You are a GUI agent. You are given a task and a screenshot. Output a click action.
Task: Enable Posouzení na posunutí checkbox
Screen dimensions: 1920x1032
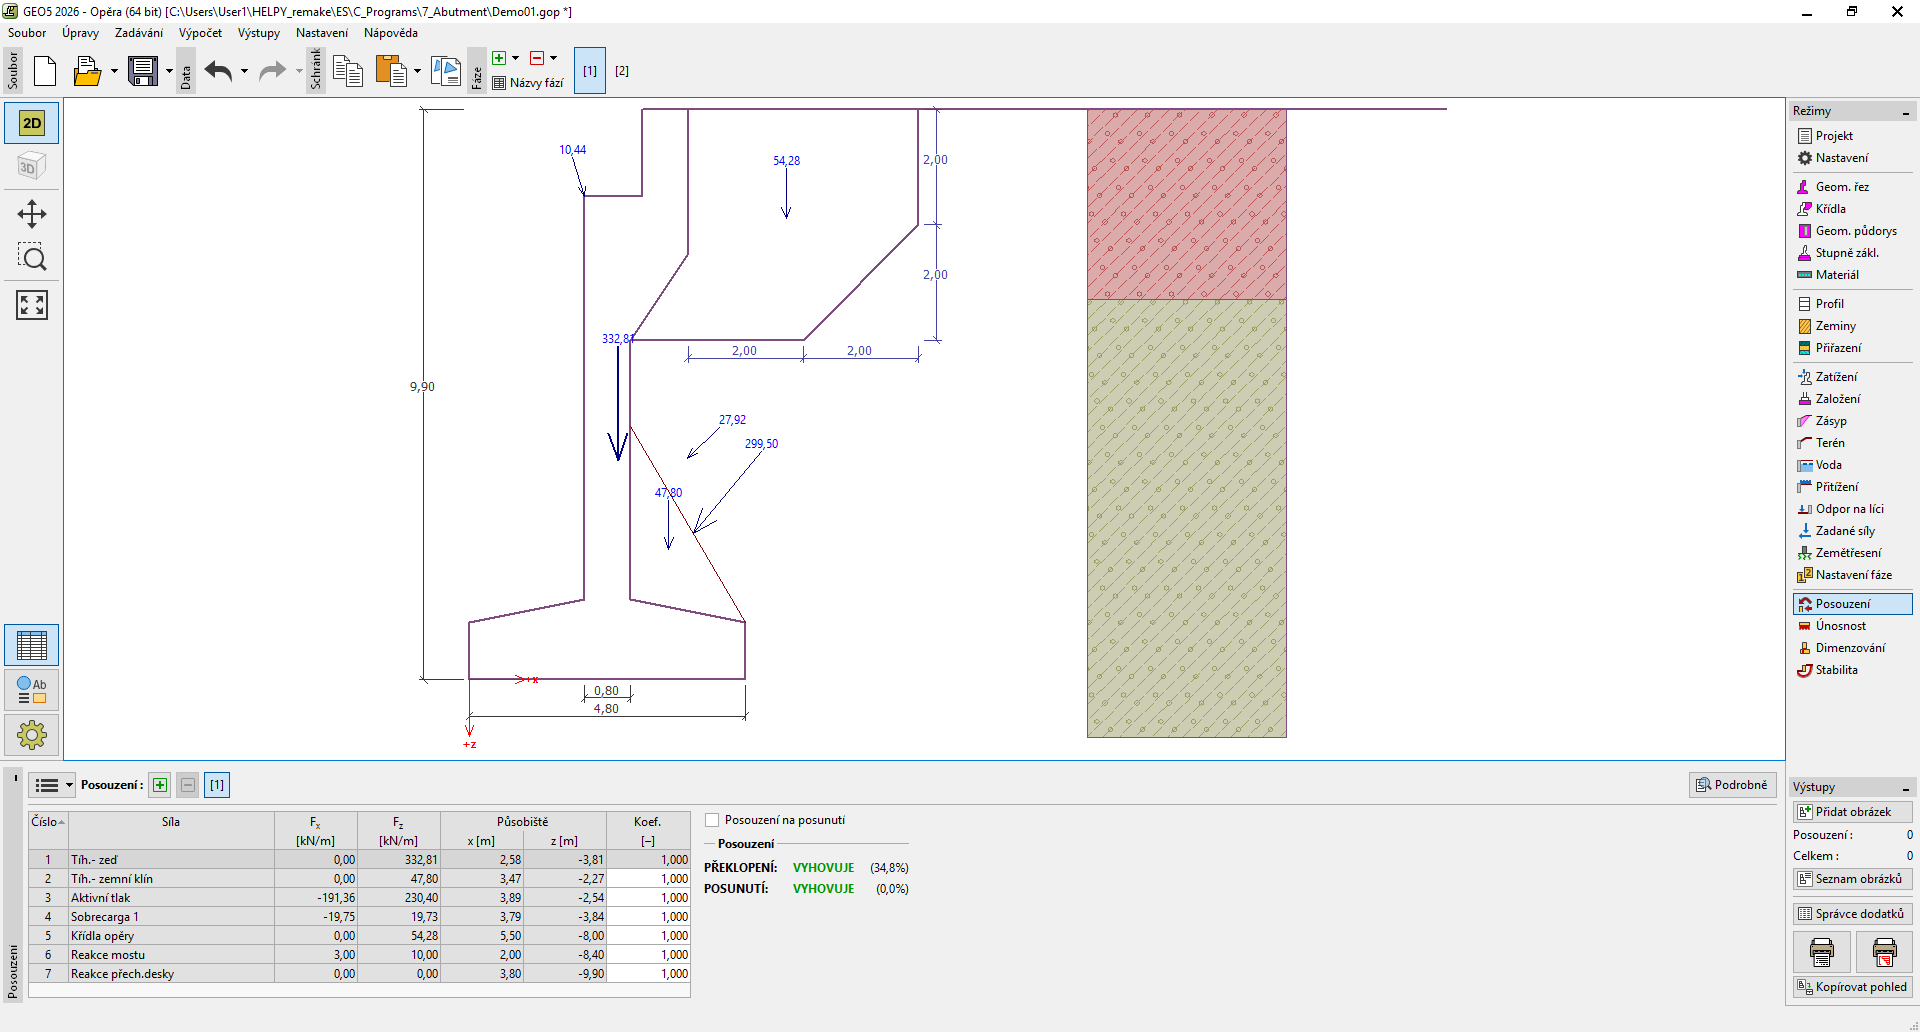[712, 820]
